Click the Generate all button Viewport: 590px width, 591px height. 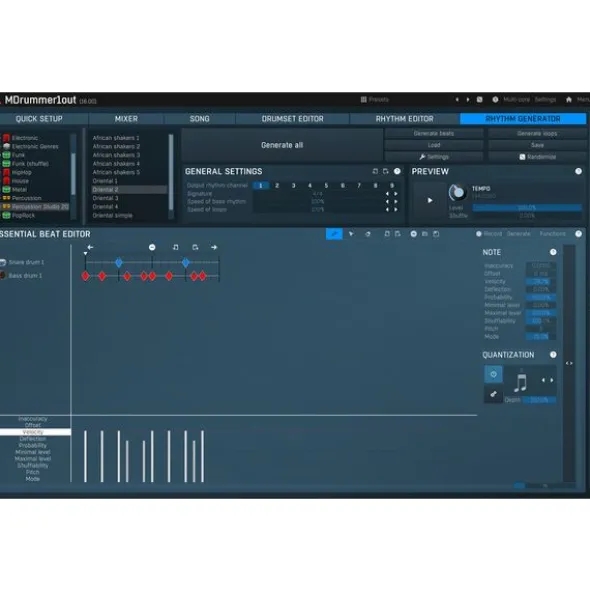click(x=282, y=145)
